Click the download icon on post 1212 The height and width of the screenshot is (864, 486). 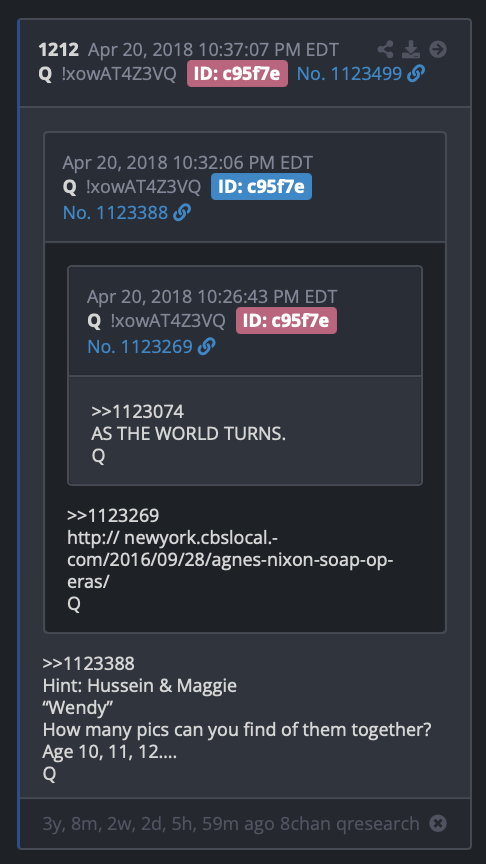(x=411, y=50)
